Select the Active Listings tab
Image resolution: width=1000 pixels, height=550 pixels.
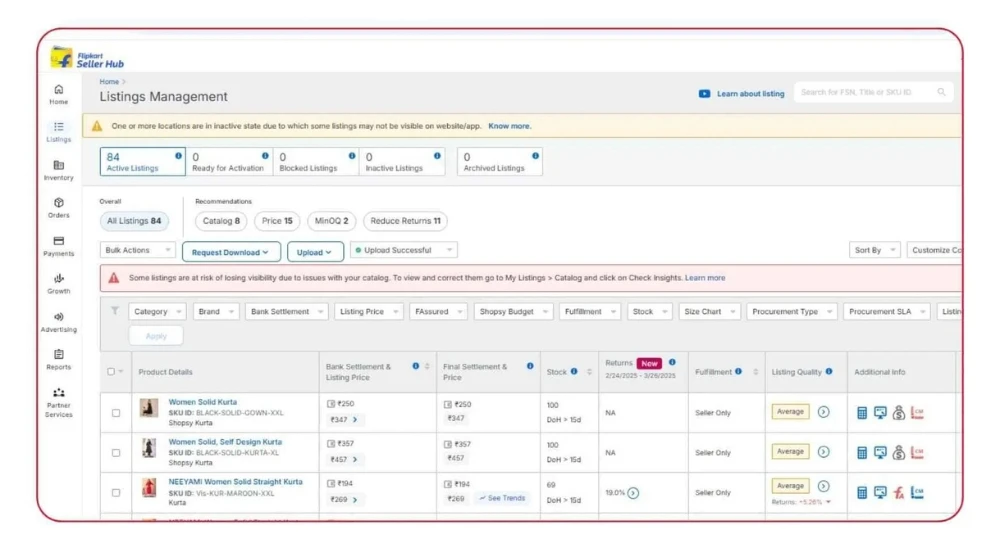coord(142,161)
